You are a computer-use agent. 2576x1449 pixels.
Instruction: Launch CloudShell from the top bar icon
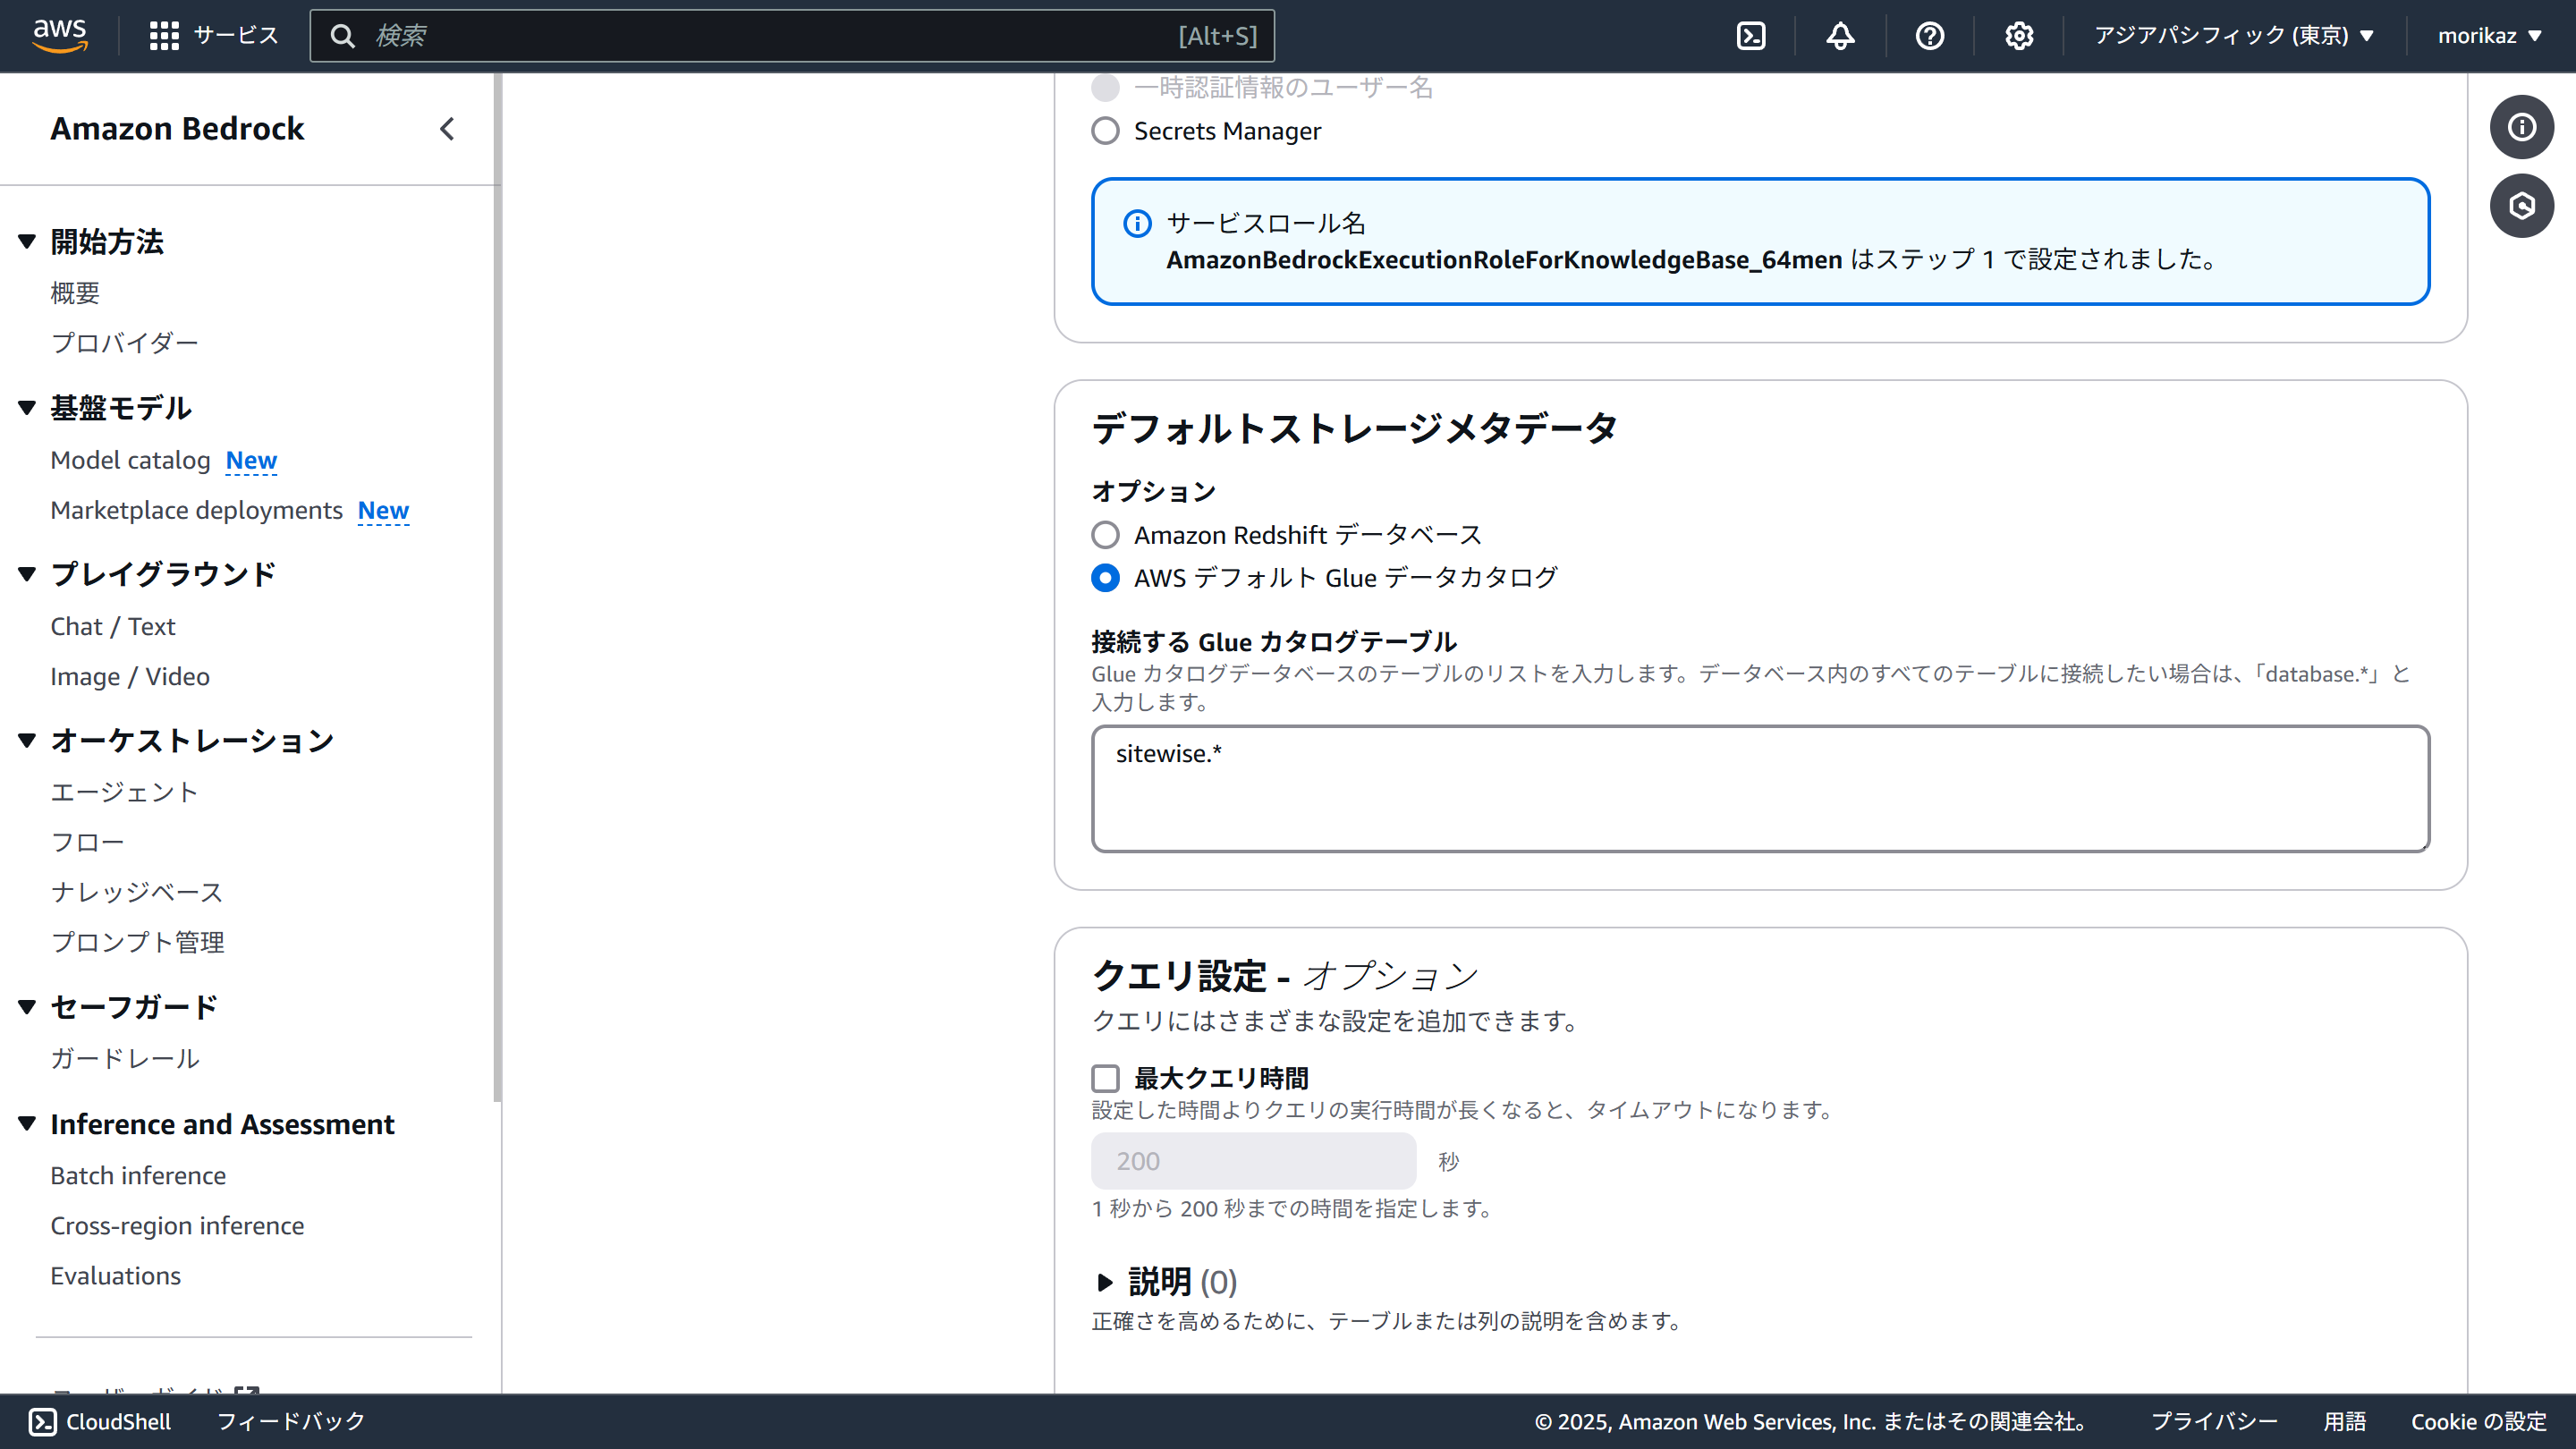click(1751, 36)
